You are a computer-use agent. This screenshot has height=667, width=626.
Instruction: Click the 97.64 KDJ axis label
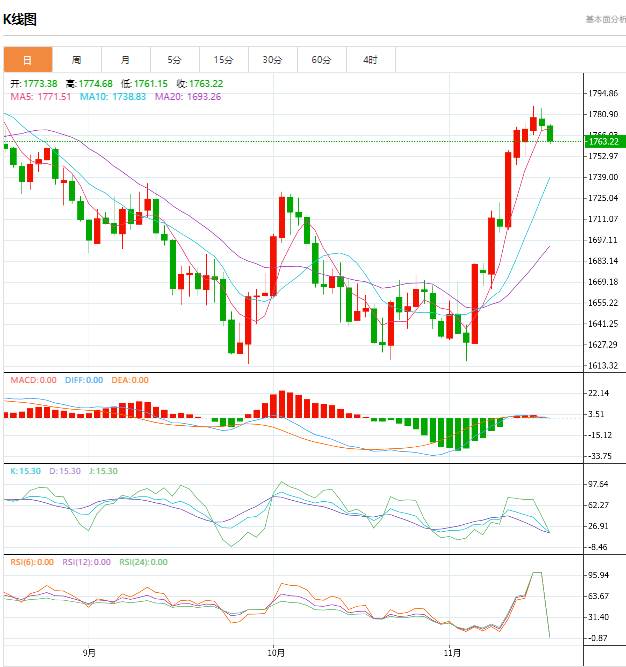click(598, 484)
